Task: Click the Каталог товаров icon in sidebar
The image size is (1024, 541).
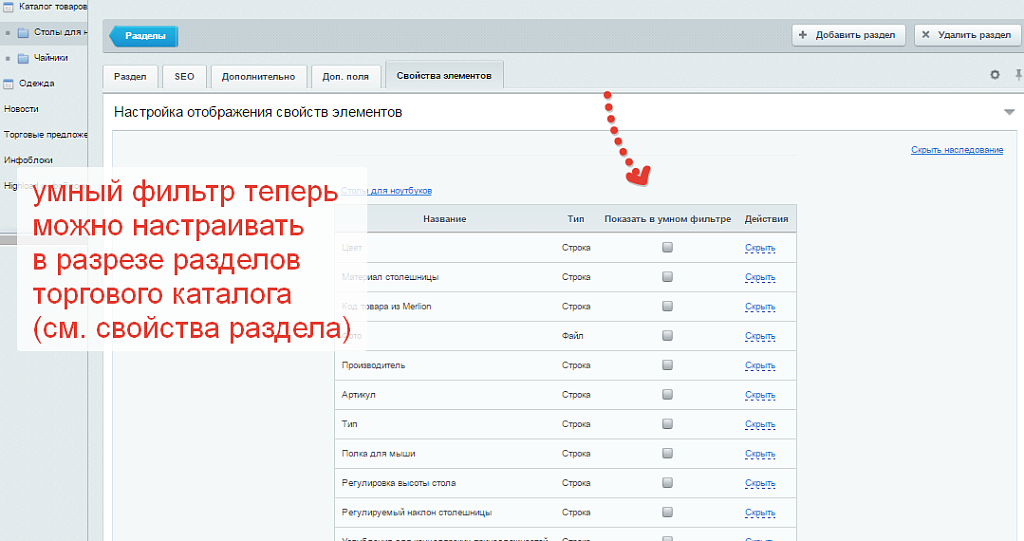Action: click(9, 7)
